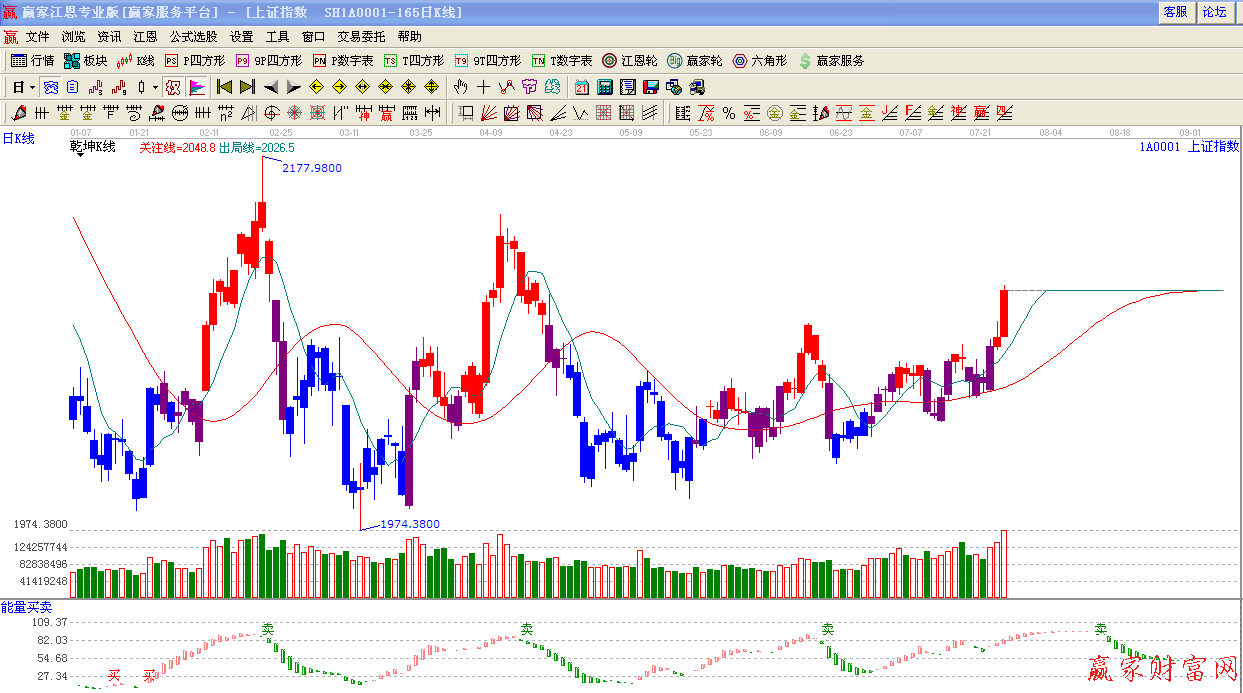Viewport: 1243px width, 693px height.
Task: Click the 客服 button
Action: 1175,12
